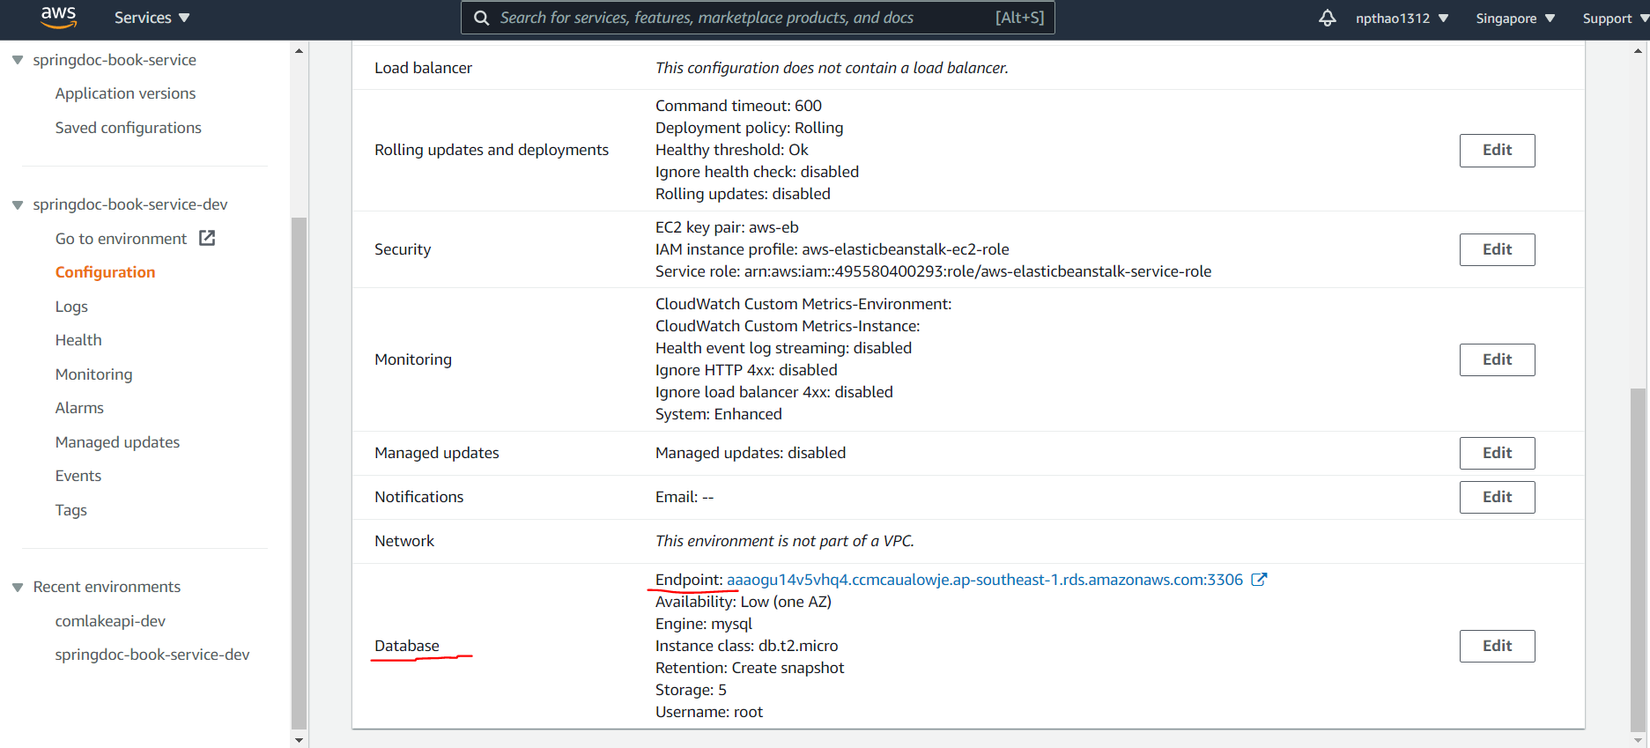This screenshot has height=748, width=1650.
Task: Click the AWS logo home icon
Action: 58,17
